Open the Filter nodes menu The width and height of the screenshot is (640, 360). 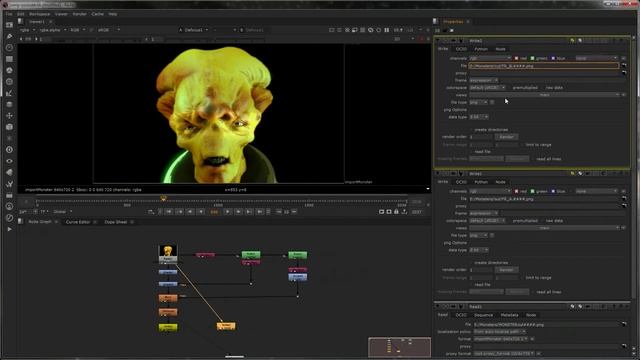point(9,82)
